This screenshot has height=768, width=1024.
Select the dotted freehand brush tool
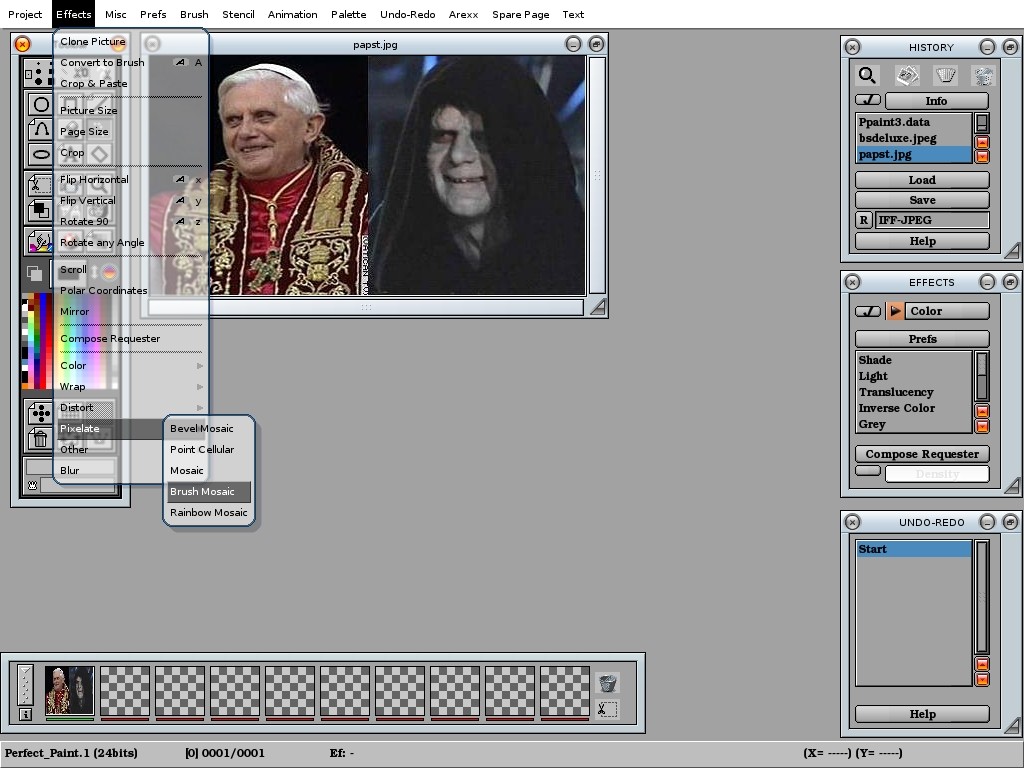coord(38,73)
